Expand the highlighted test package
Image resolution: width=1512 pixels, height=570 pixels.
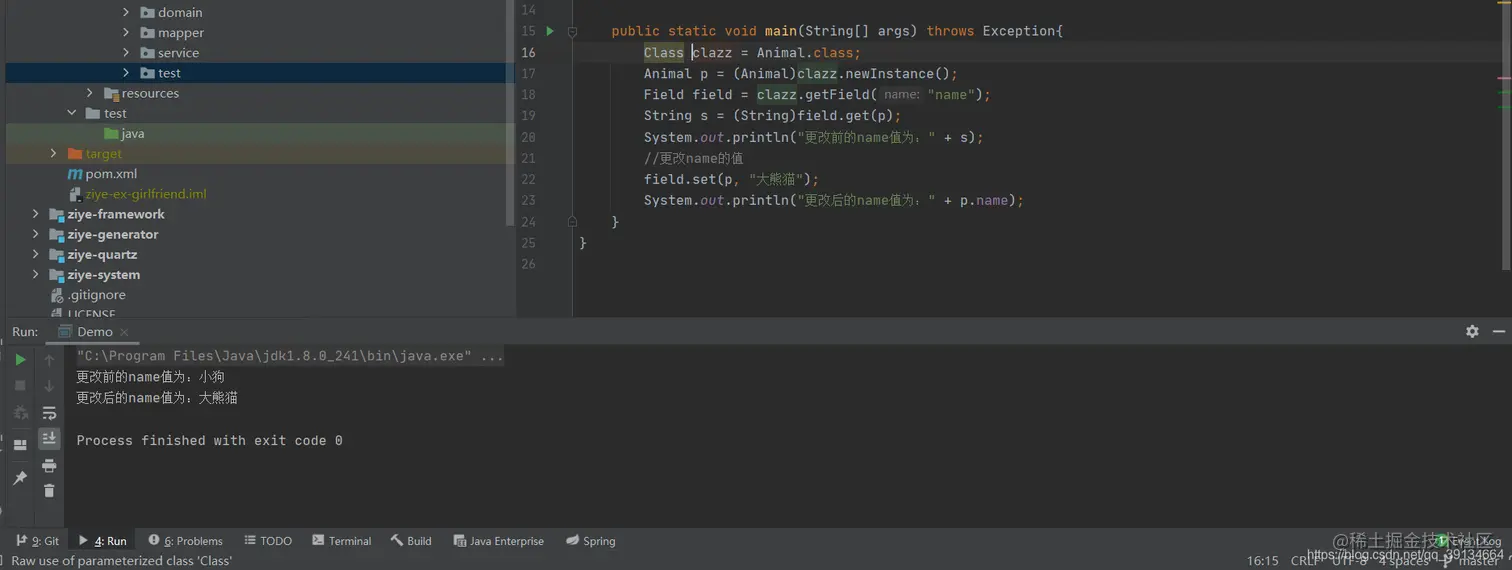tap(126, 73)
